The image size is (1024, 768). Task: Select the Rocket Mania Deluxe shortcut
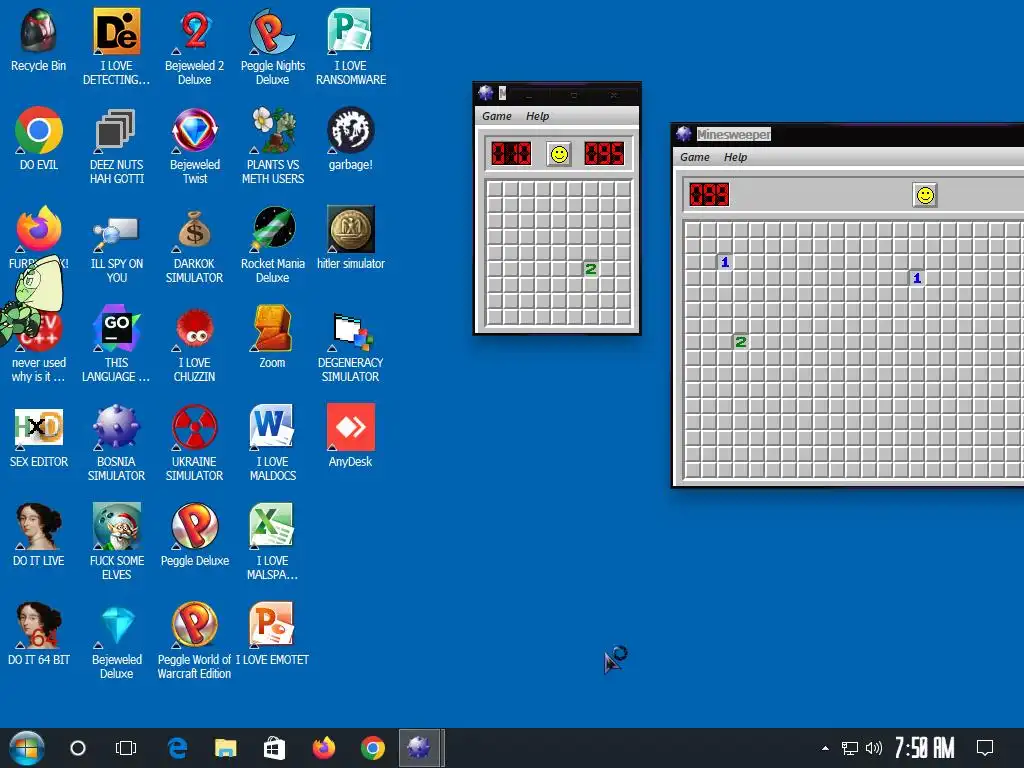tap(272, 230)
